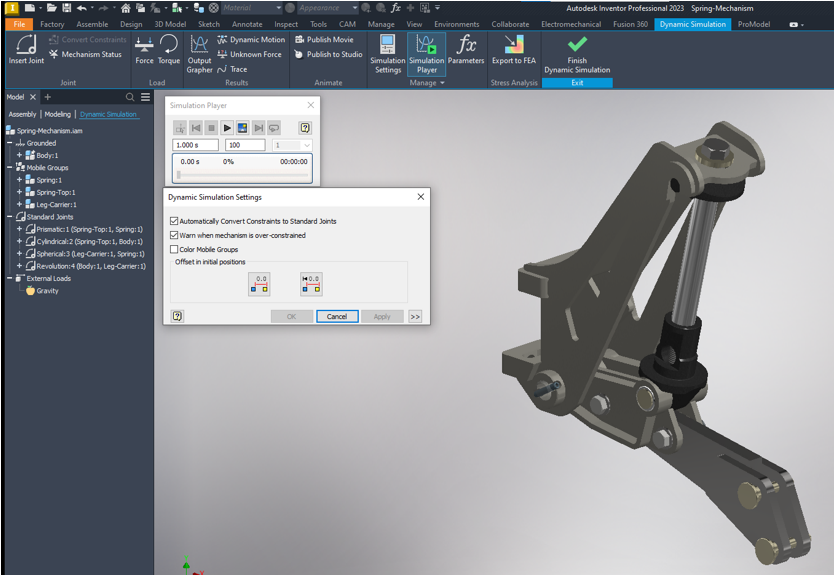834x576 pixels.
Task: Click Cancel in Simulation Settings dialog
Action: (x=337, y=316)
